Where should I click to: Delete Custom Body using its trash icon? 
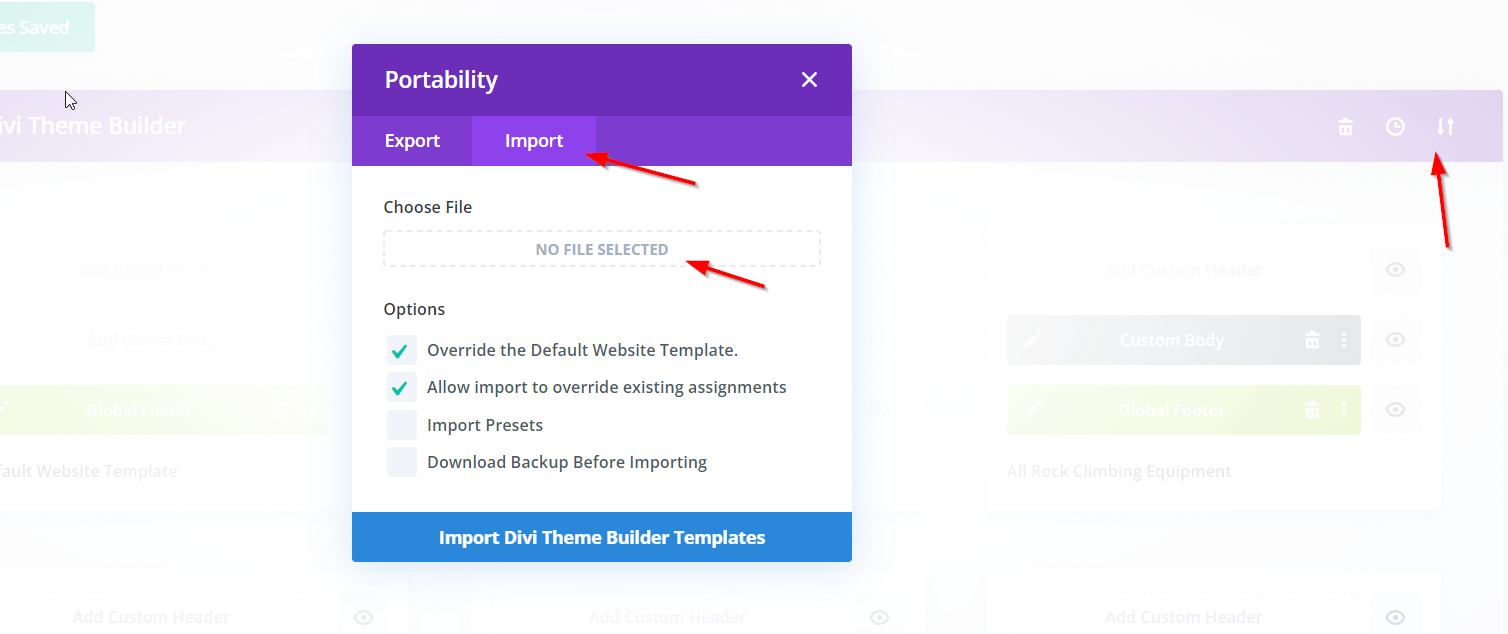(x=1312, y=340)
